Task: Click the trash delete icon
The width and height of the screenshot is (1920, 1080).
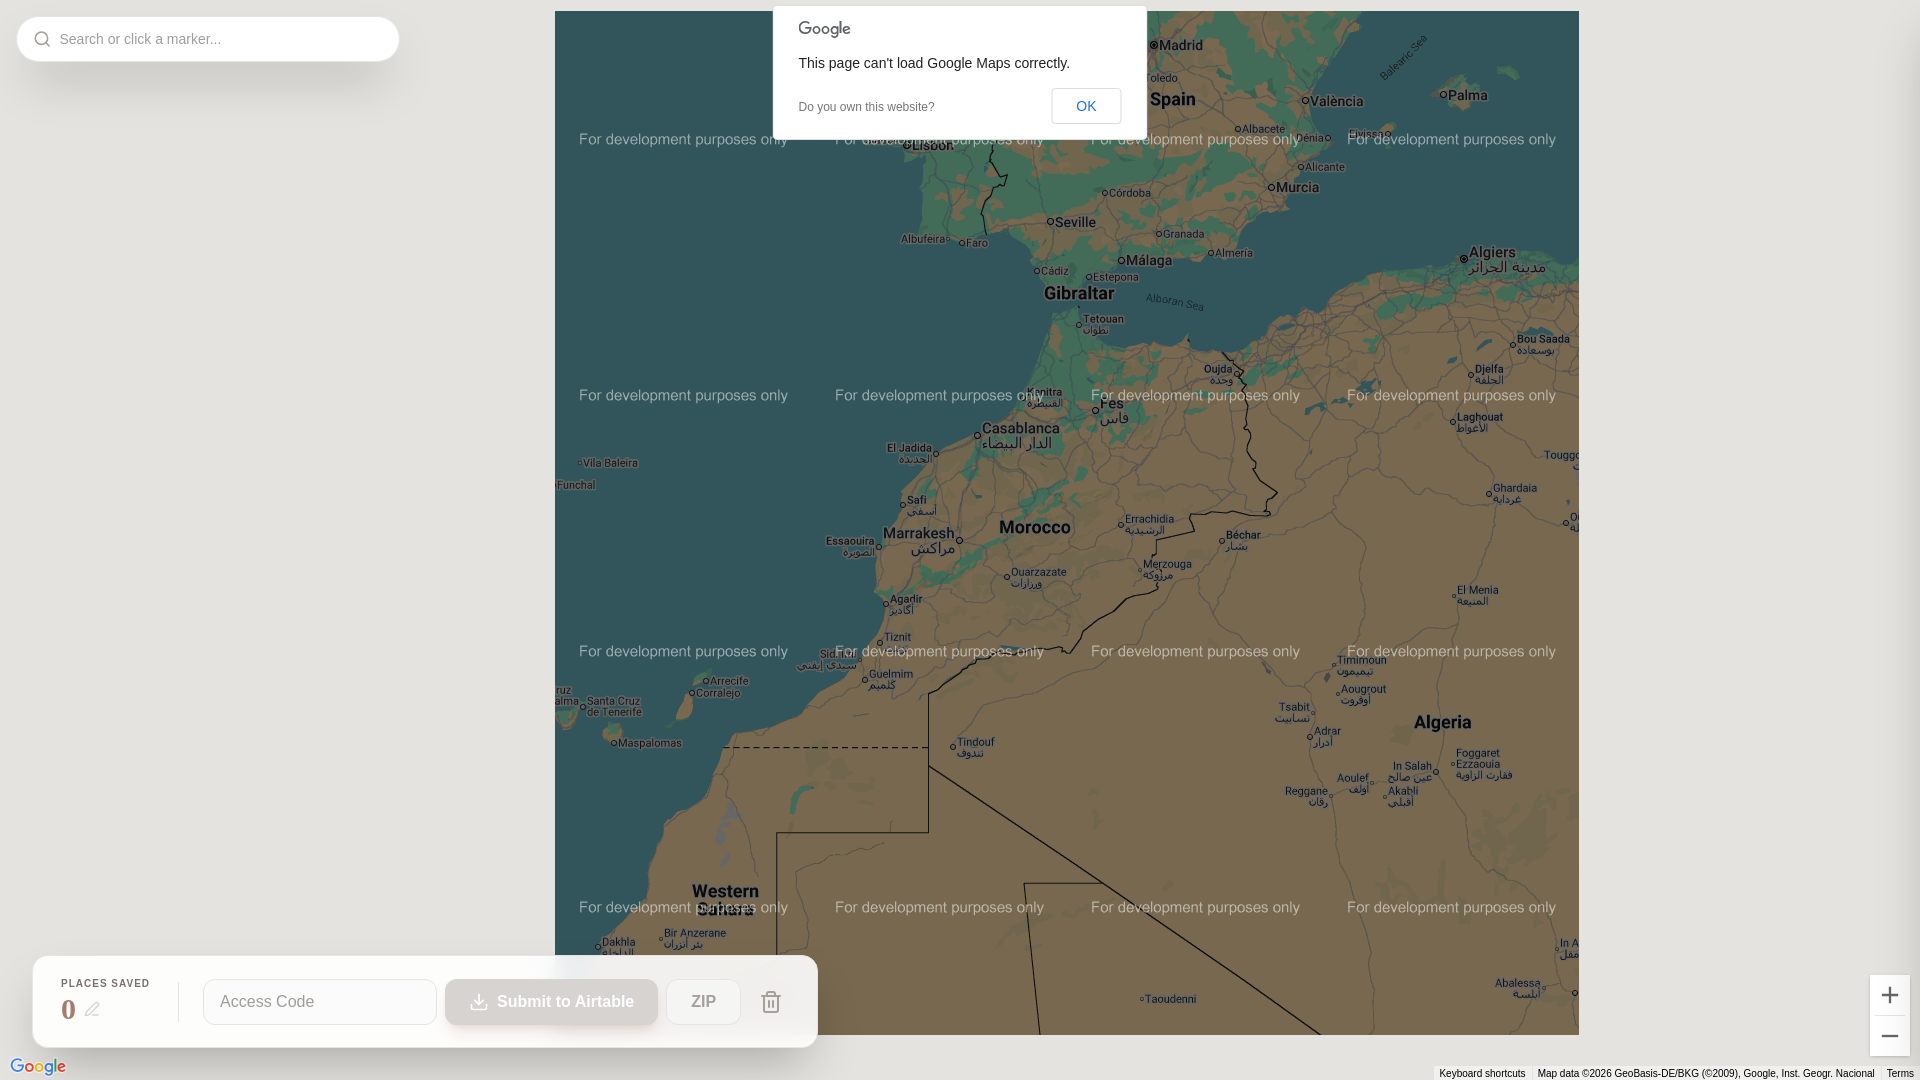Action: pyautogui.click(x=770, y=1002)
